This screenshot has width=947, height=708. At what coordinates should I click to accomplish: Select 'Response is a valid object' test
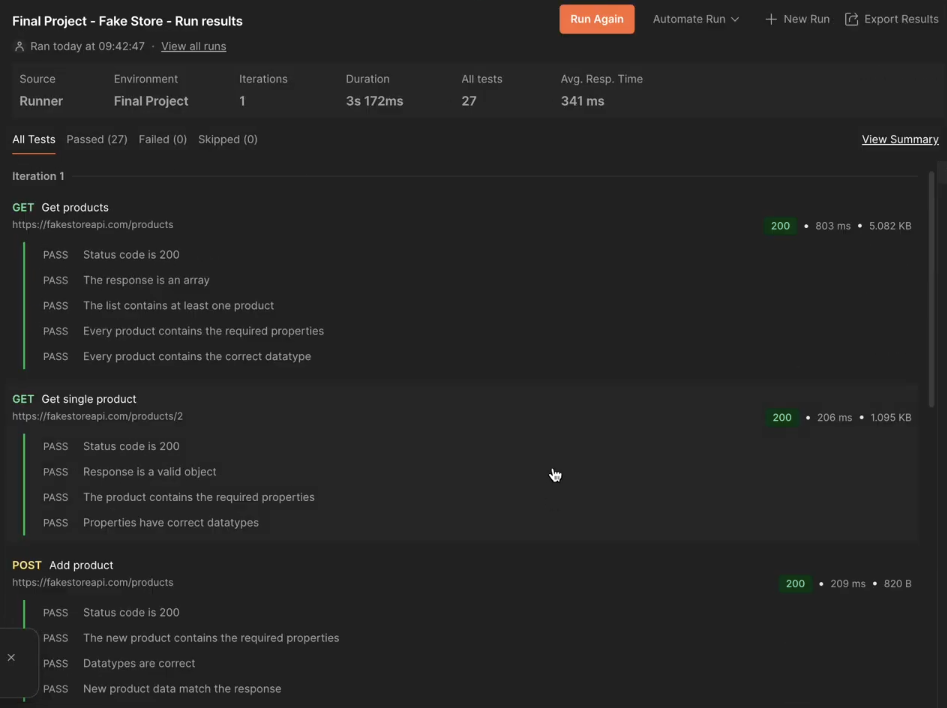pos(150,472)
